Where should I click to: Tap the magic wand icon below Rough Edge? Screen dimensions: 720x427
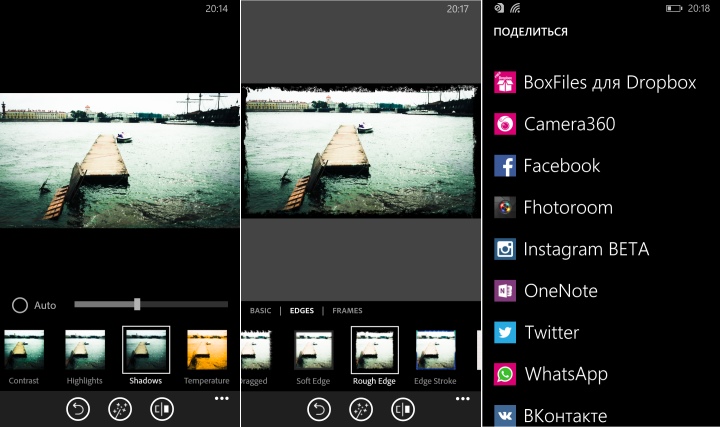(x=361, y=409)
